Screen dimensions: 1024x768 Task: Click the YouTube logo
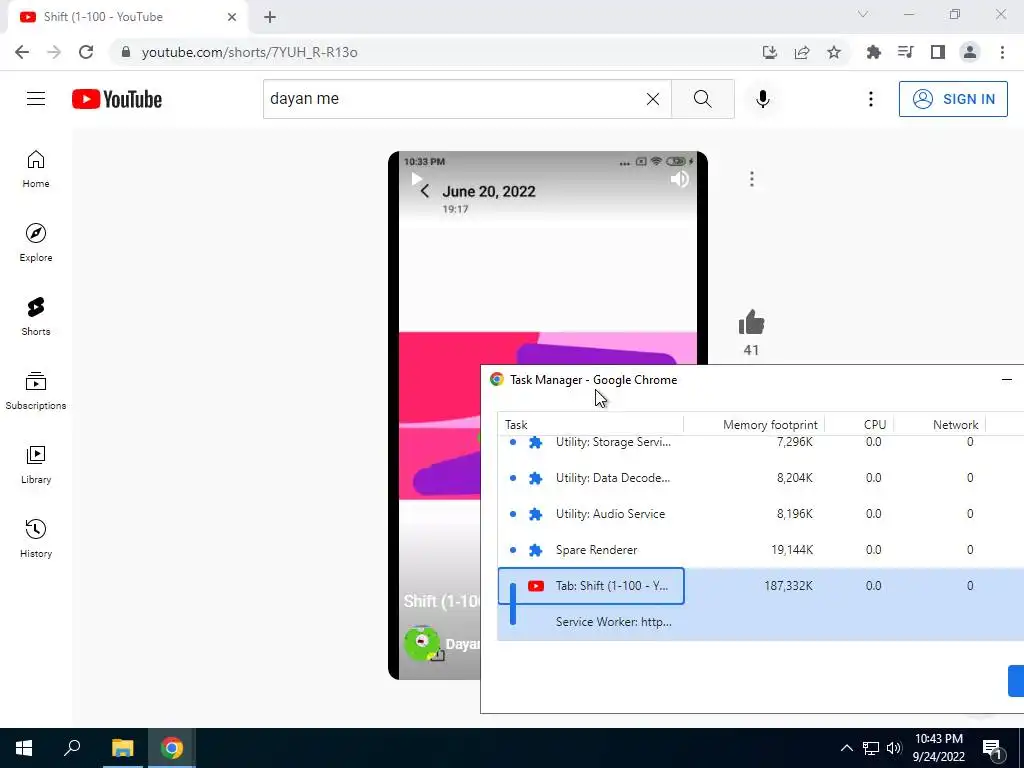[x=117, y=99]
